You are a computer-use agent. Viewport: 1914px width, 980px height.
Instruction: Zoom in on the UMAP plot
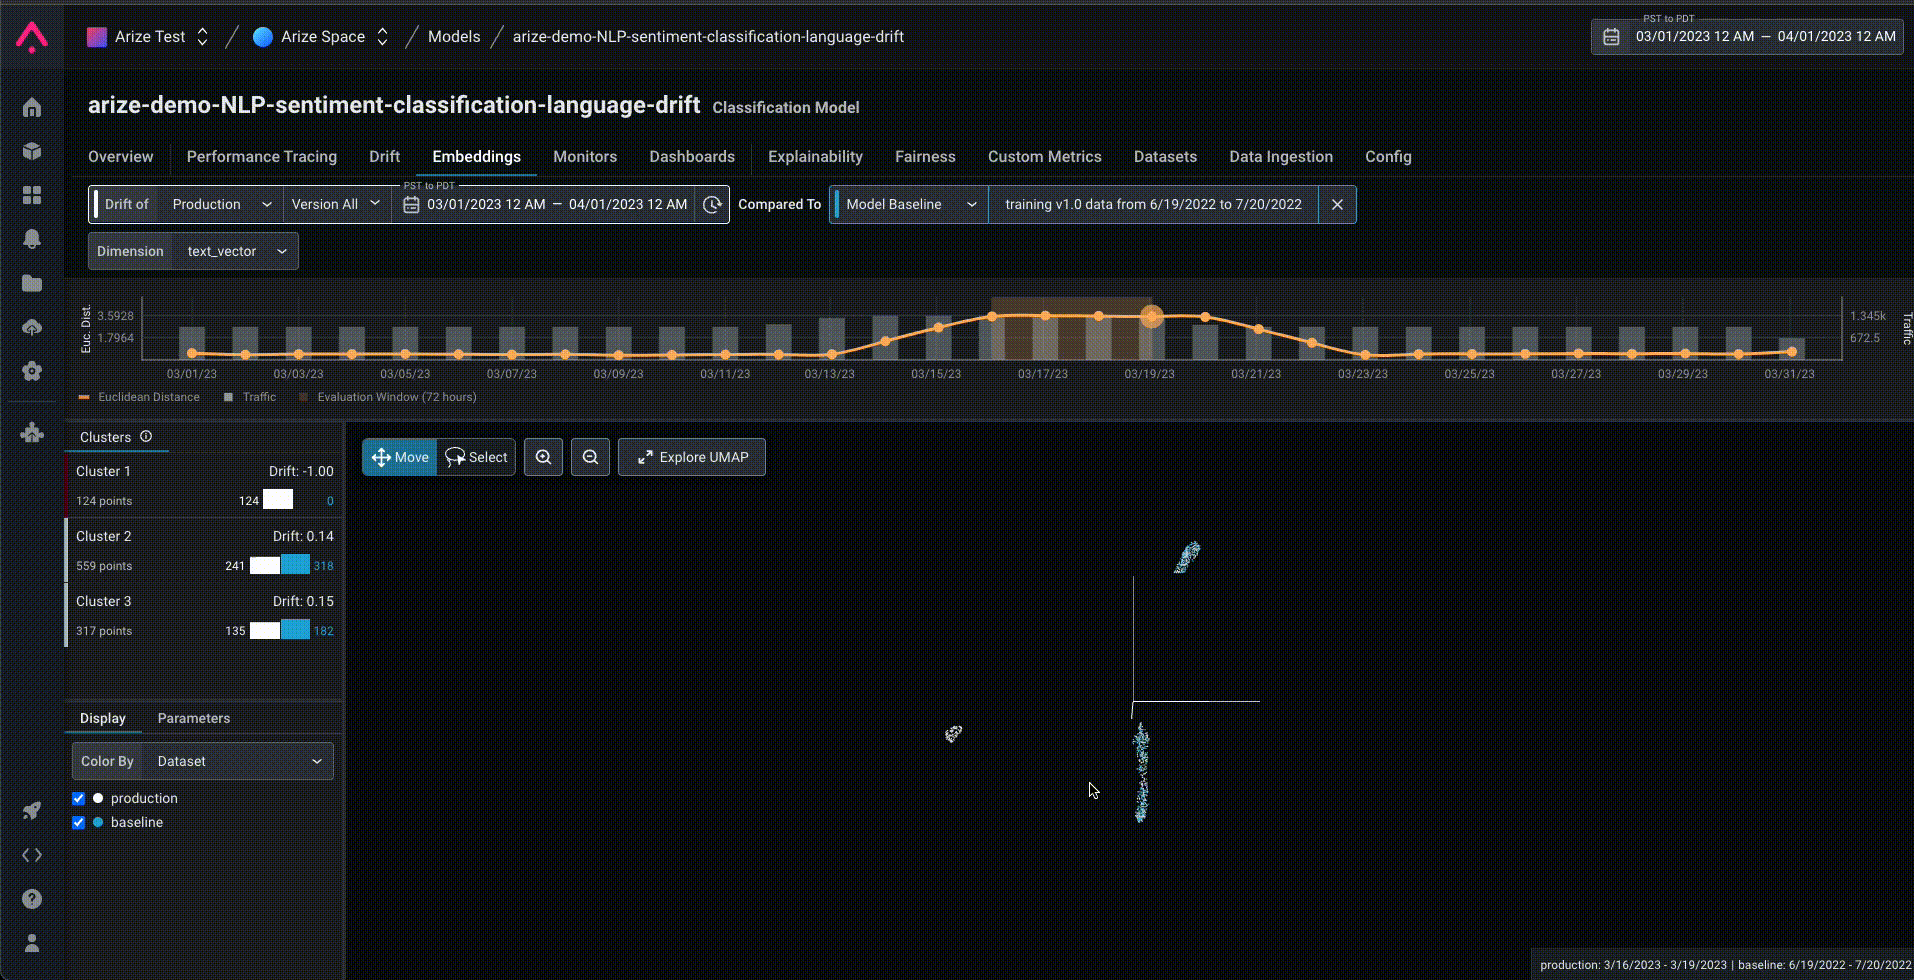tap(543, 457)
